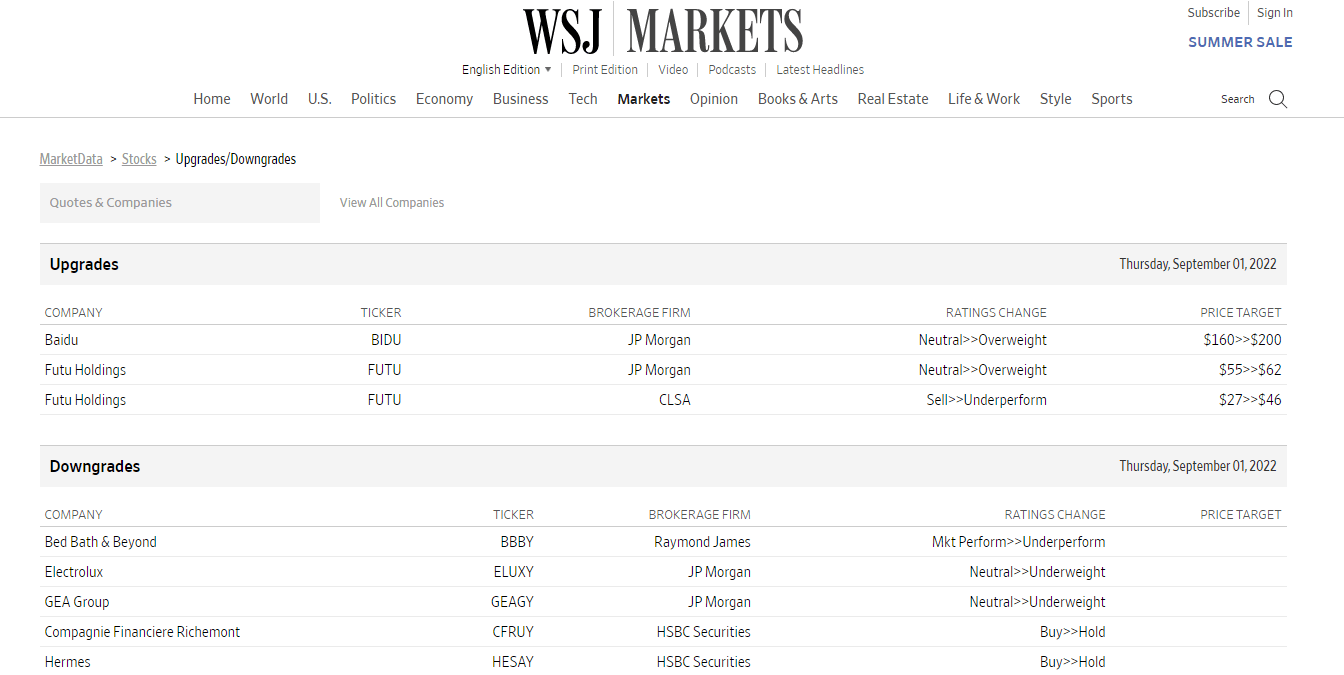Open the Home navigation item

[x=212, y=99]
